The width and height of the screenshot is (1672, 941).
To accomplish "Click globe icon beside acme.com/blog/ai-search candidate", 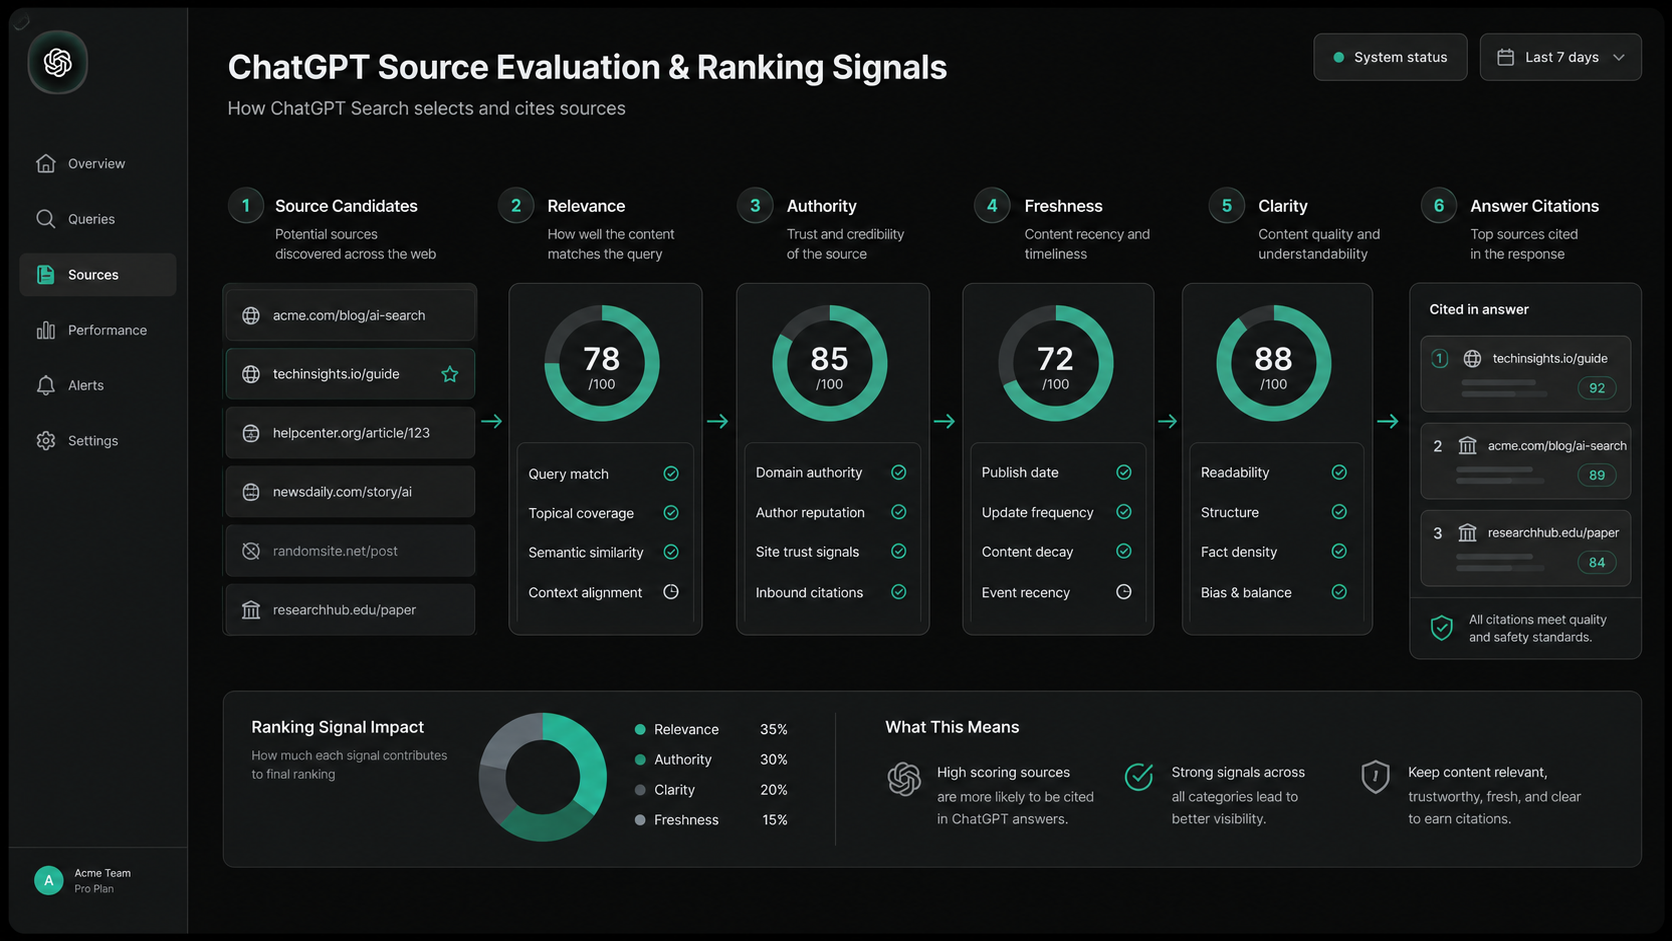I will pyautogui.click(x=251, y=315).
